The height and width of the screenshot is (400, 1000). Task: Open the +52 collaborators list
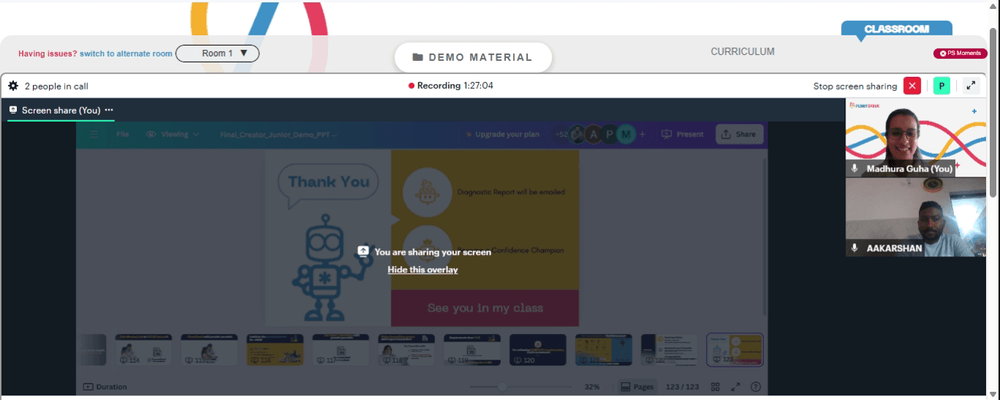(x=561, y=134)
